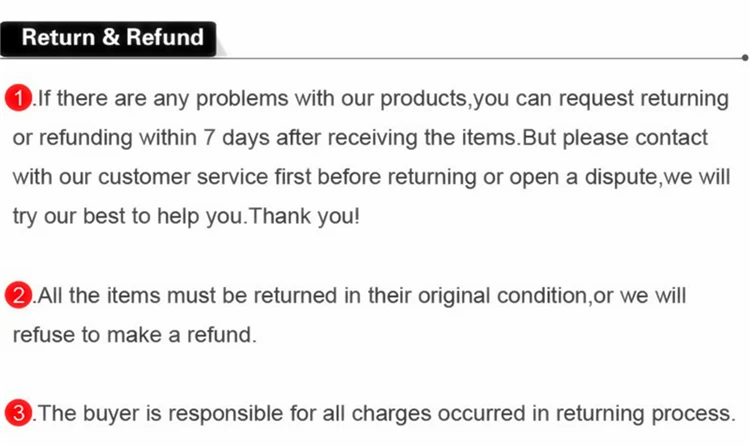Click the Return & Refund header banner

point(108,38)
